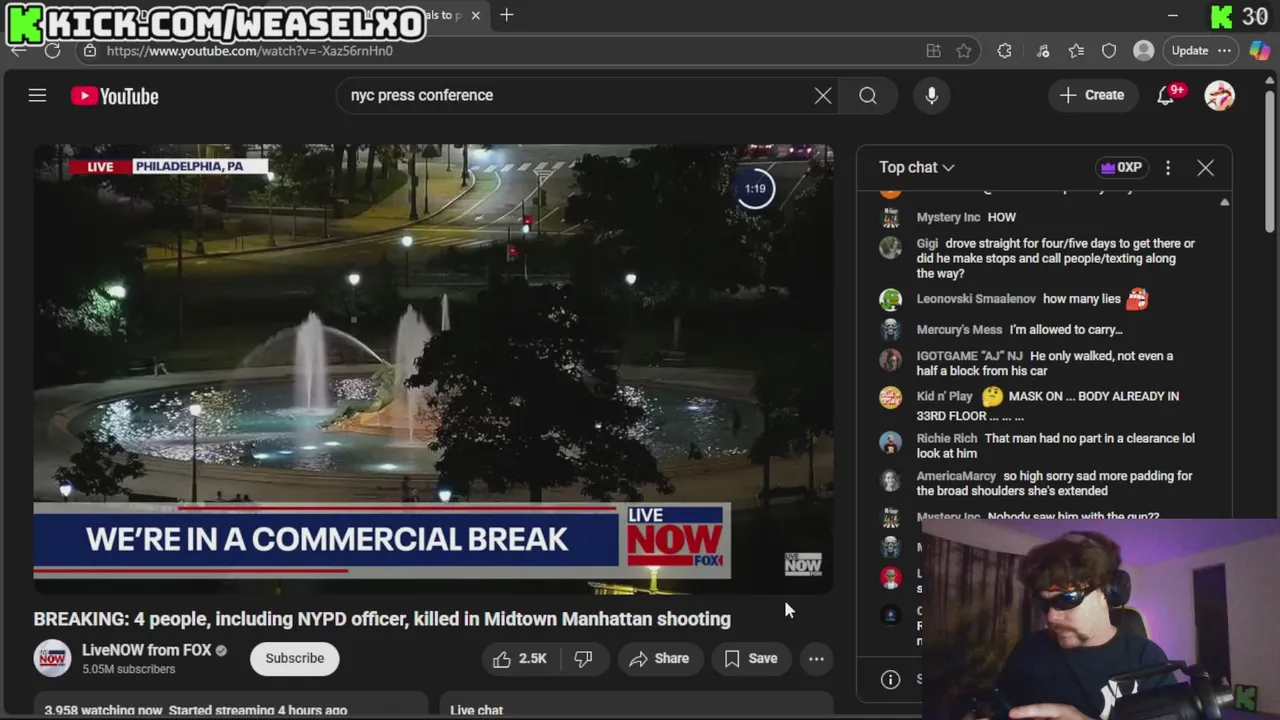Click Richie Rich's clearance chat message
This screenshot has width=1280, height=720.
point(1056,445)
